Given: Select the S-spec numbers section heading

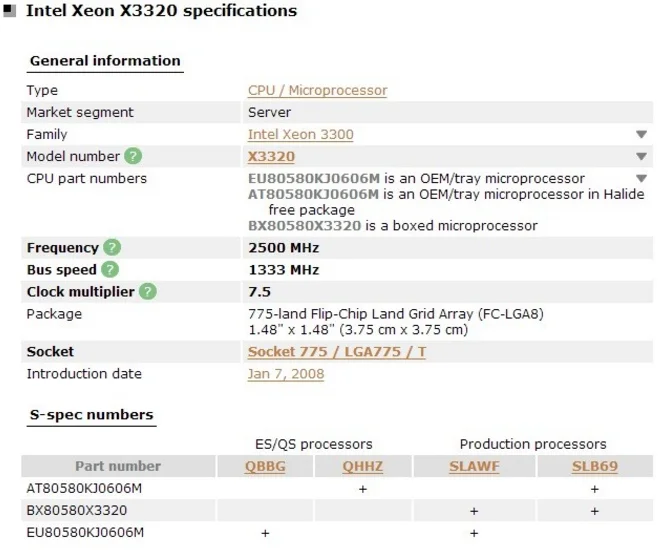Looking at the screenshot, I should (91, 414).
